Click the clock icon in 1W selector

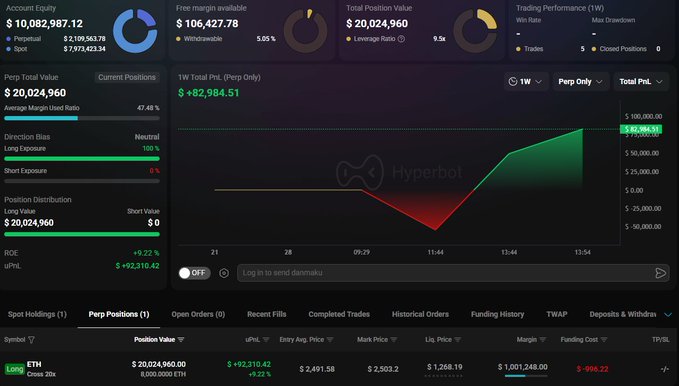click(x=513, y=81)
